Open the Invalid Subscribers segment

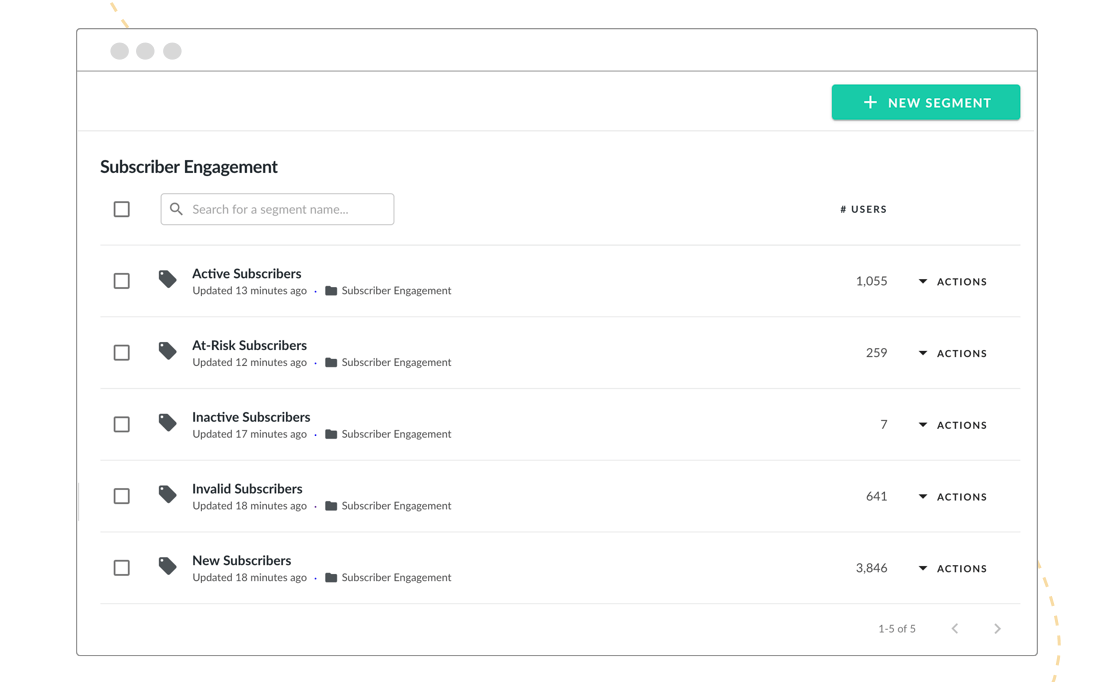click(x=247, y=489)
